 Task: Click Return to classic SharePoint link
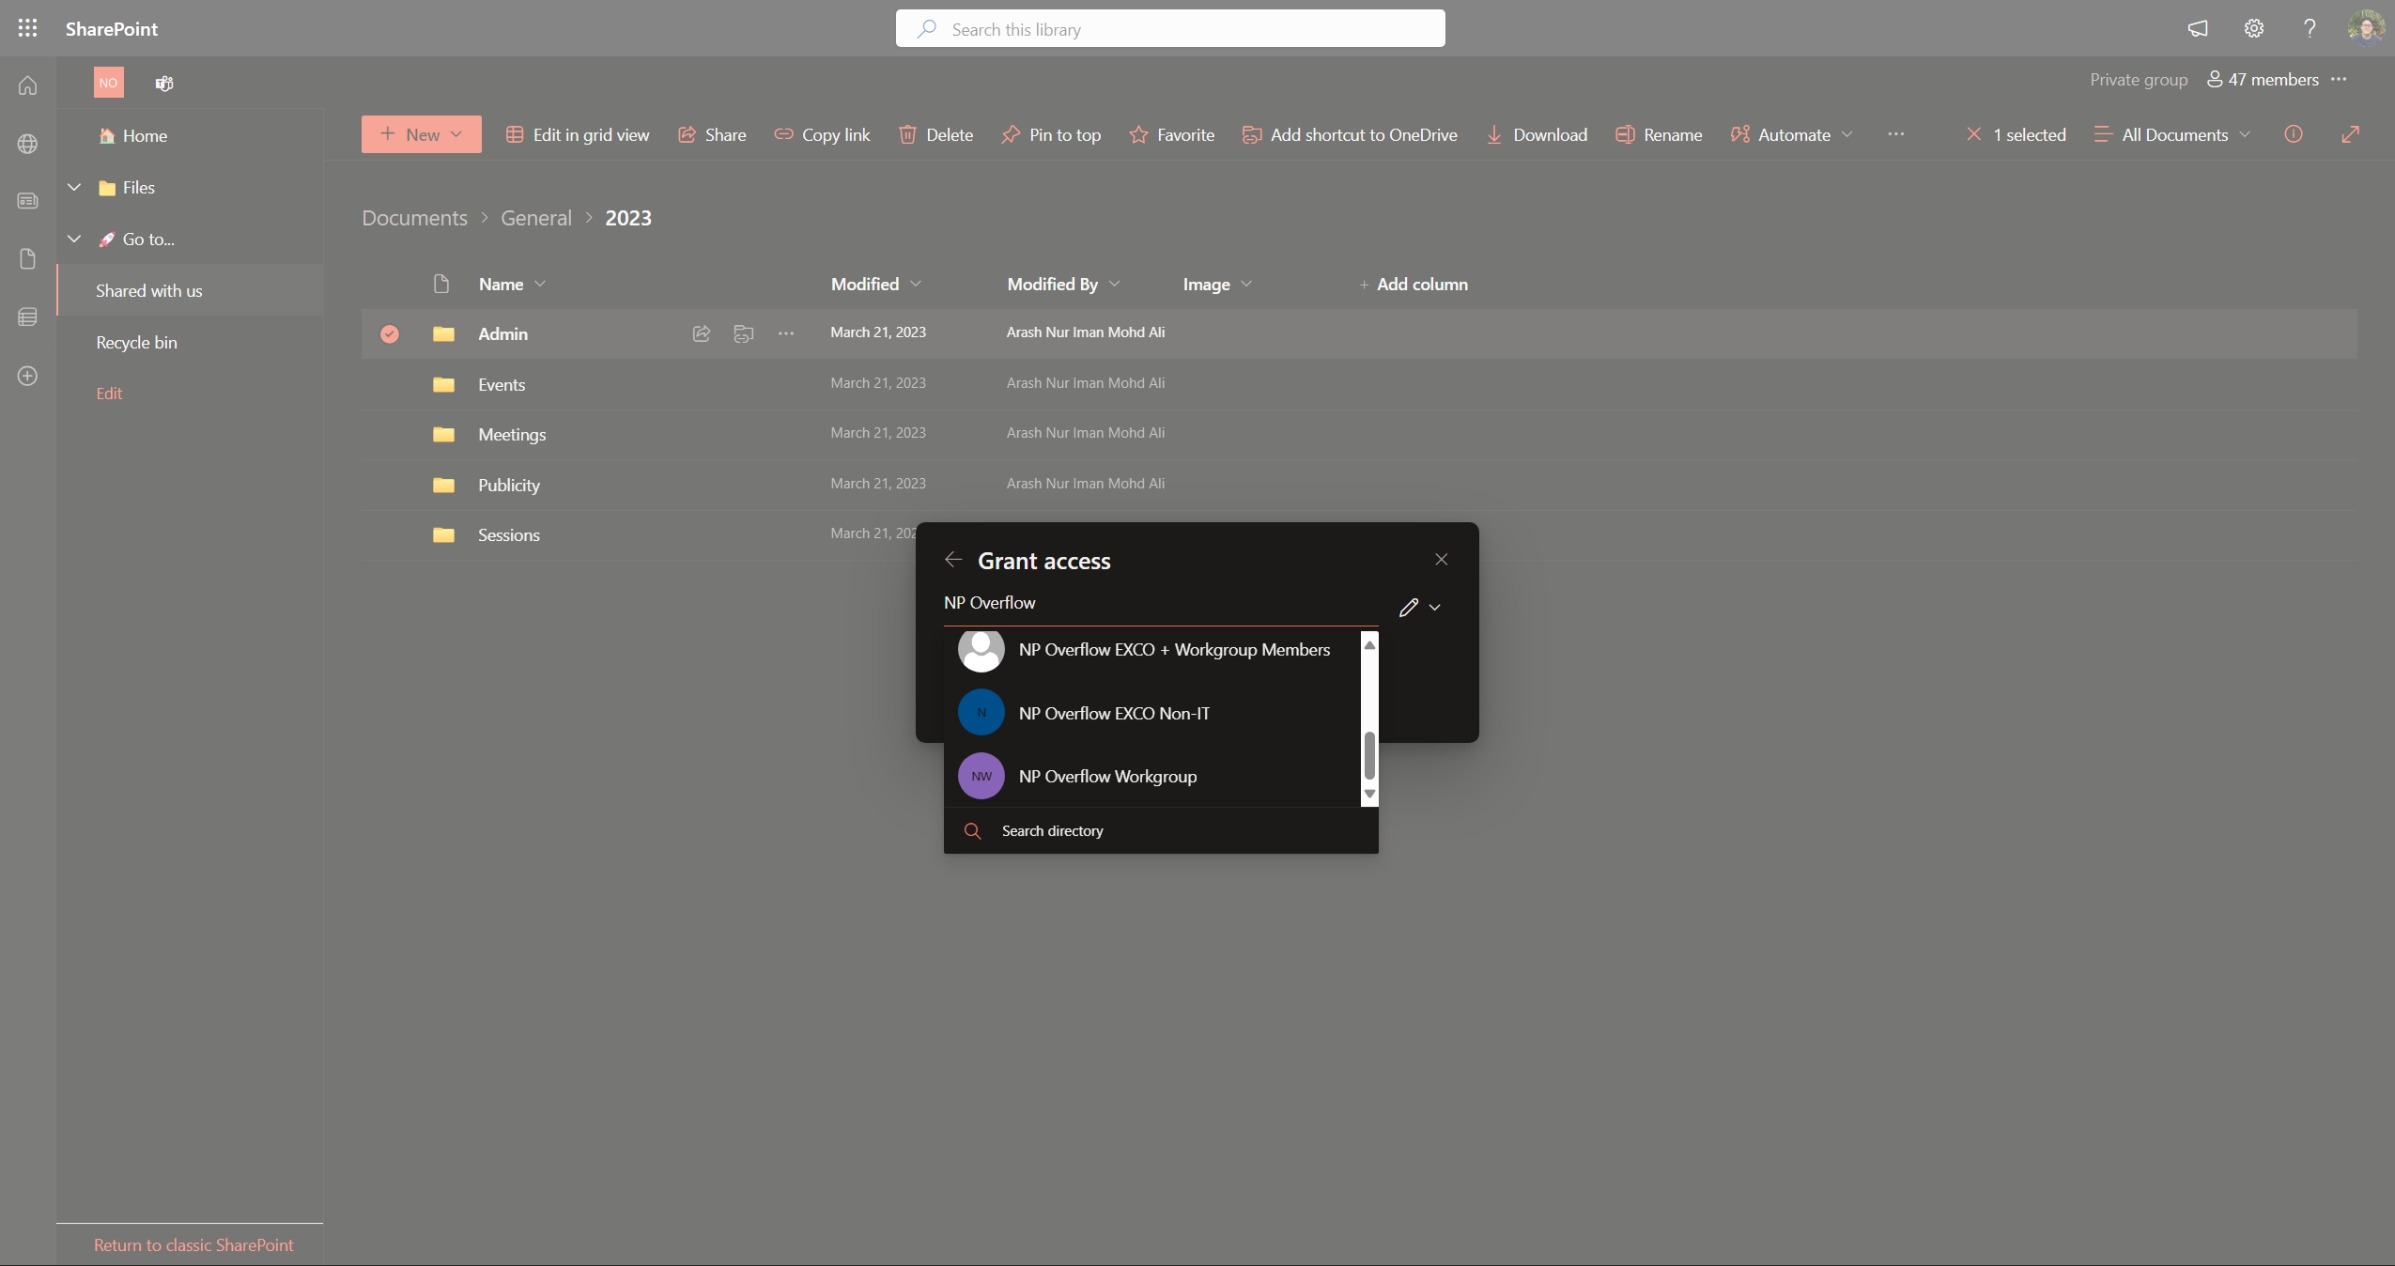click(x=193, y=1245)
